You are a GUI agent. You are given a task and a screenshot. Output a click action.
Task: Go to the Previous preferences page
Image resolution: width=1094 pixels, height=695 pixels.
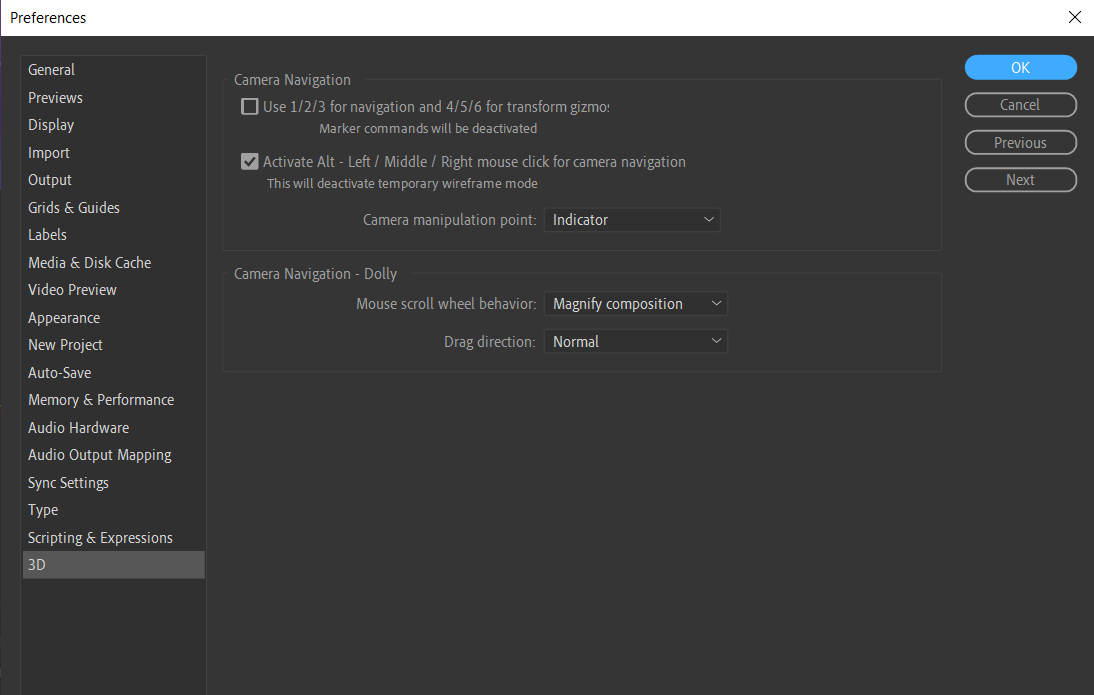1020,142
